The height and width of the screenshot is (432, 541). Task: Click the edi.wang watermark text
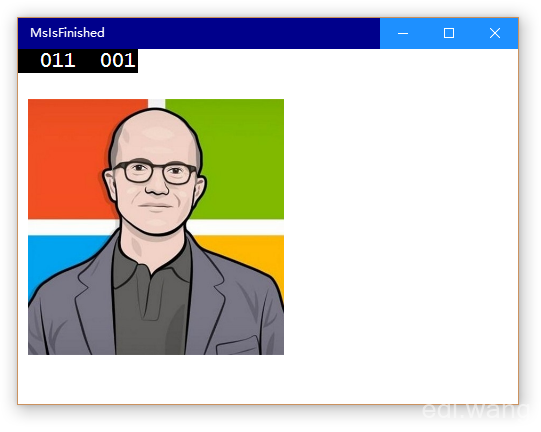pyautogui.click(x=475, y=410)
